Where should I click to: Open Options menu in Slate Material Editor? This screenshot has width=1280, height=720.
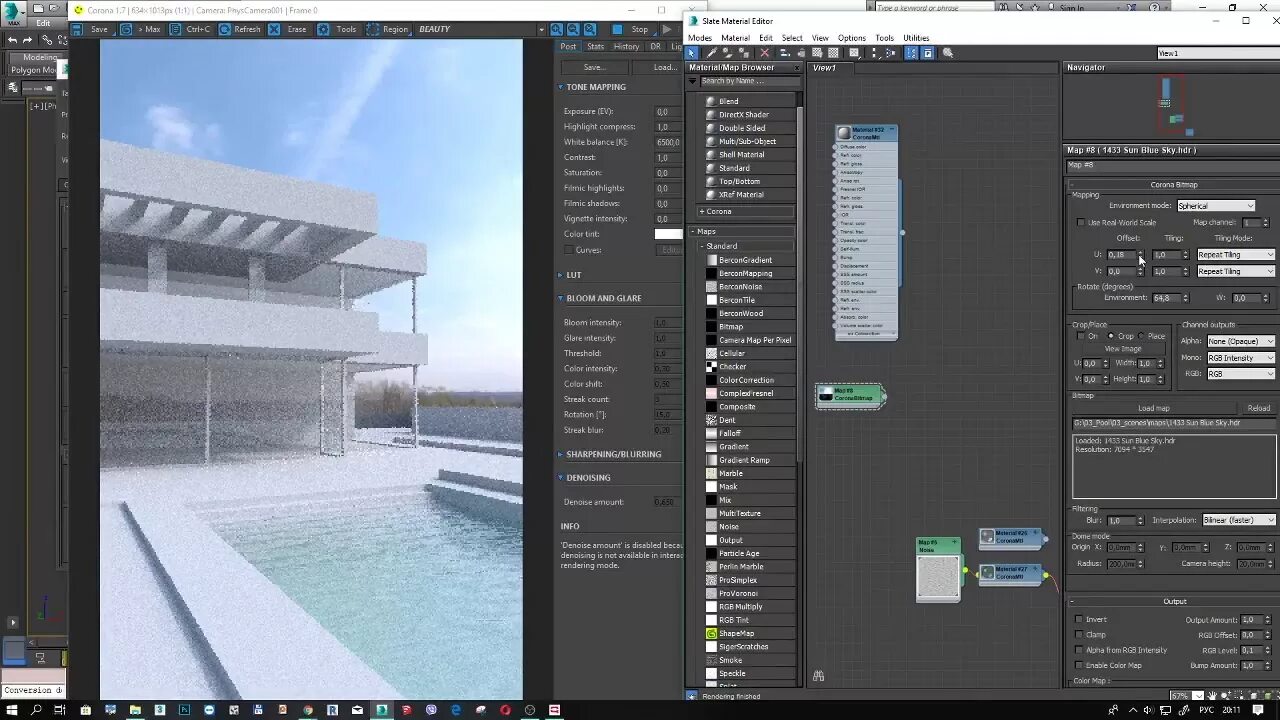pyautogui.click(x=852, y=38)
